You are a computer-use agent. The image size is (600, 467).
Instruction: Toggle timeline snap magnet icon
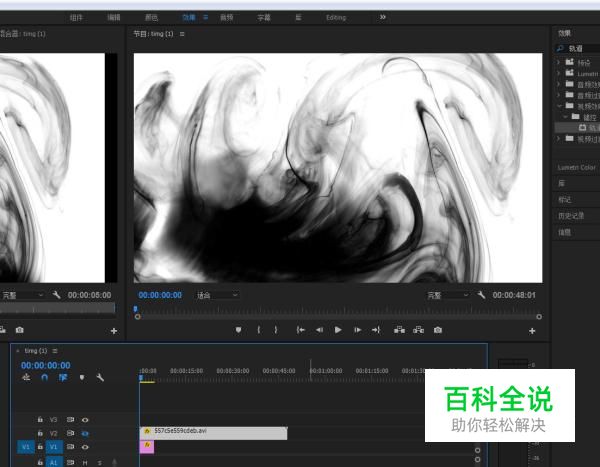(x=44, y=377)
